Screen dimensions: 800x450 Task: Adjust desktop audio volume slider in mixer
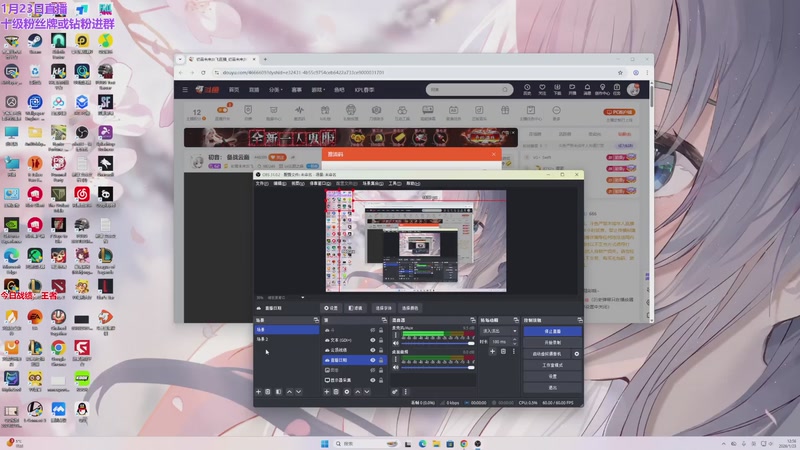(438, 367)
